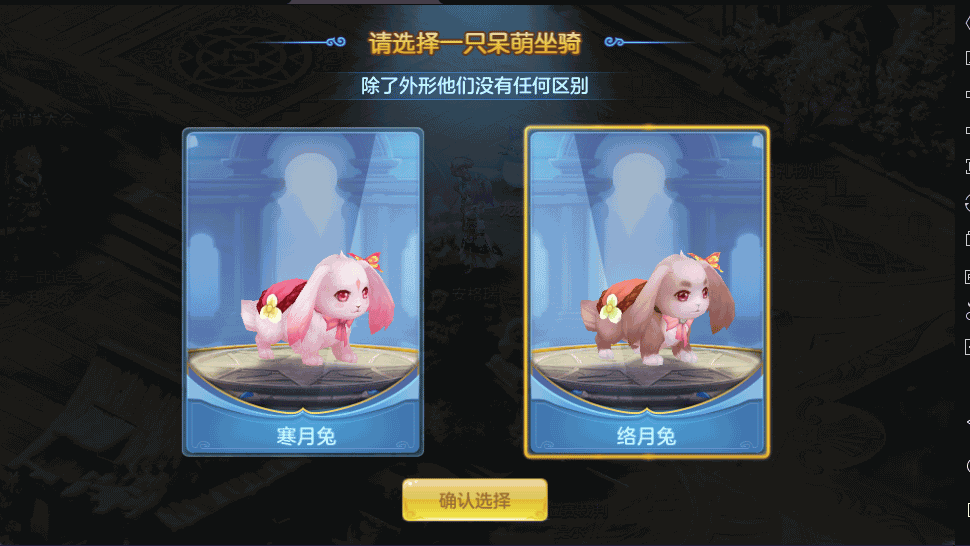Select the 寒月兔 mount card
The height and width of the screenshot is (546, 970).
point(303,292)
